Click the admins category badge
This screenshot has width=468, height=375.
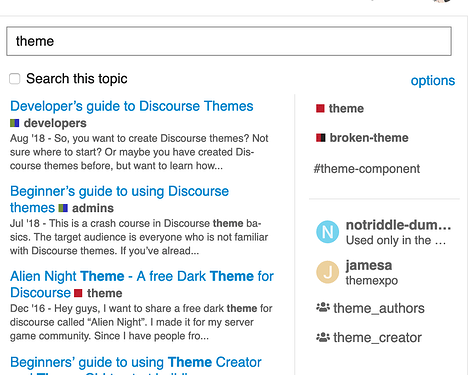pyautogui.click(x=86, y=208)
